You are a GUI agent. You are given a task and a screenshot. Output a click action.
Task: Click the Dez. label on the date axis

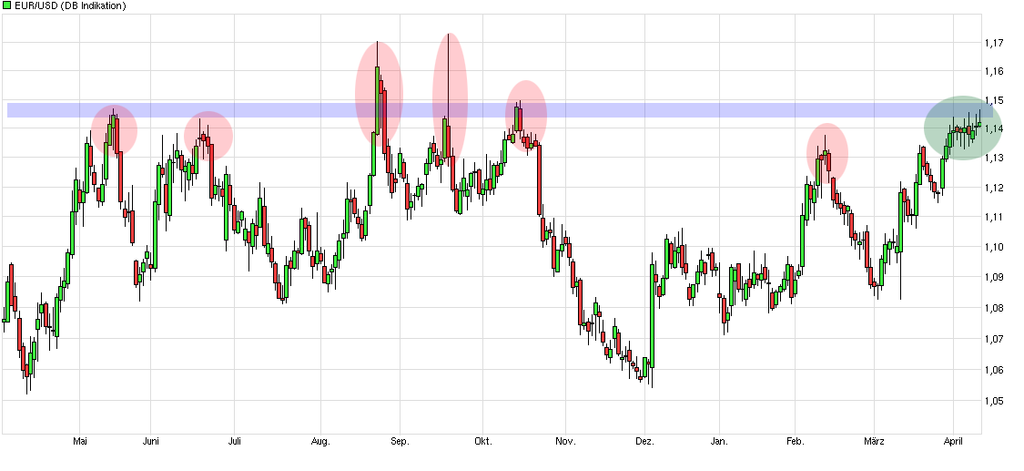[645, 441]
